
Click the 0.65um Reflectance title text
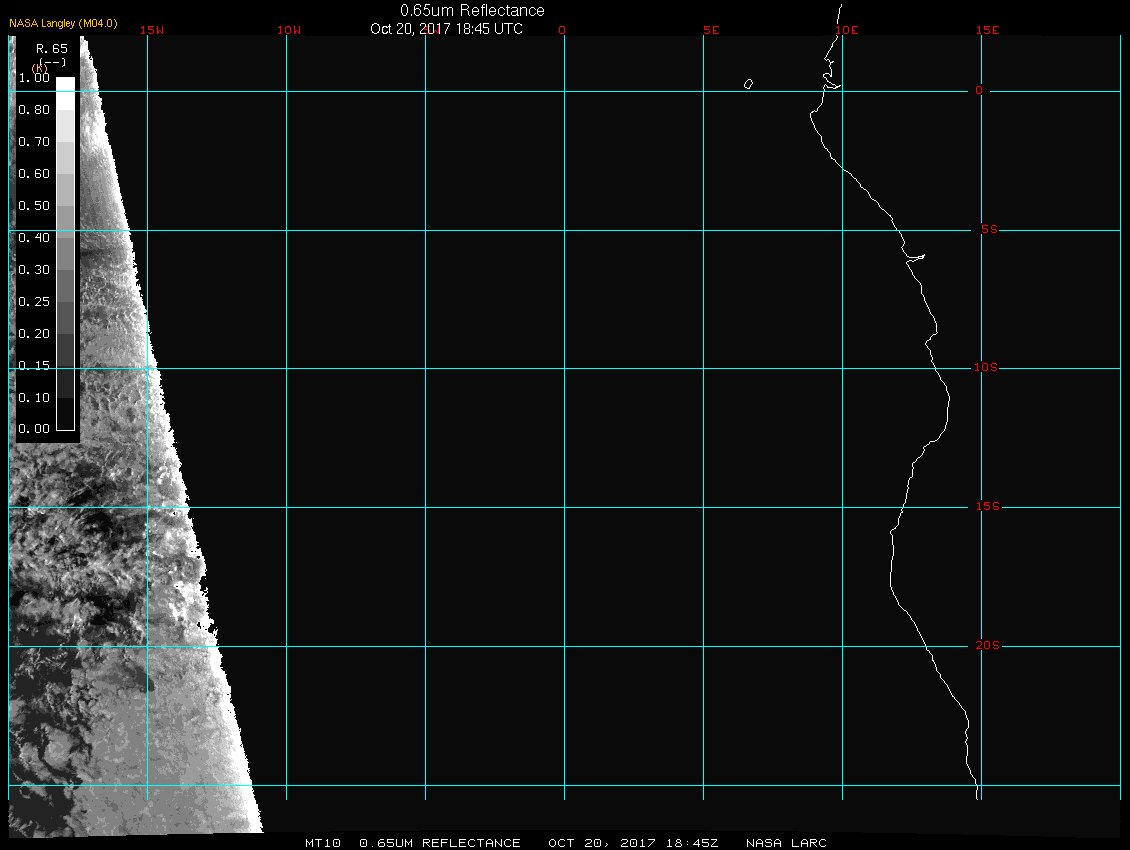472,10
